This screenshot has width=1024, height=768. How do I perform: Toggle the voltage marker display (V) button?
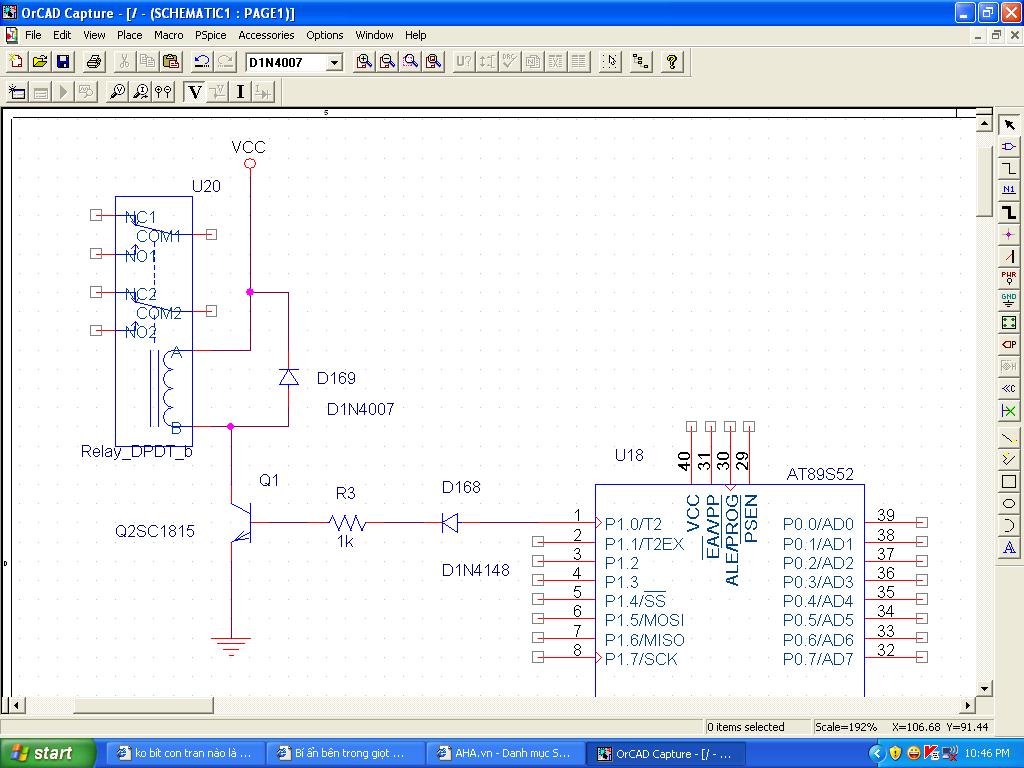[x=195, y=92]
